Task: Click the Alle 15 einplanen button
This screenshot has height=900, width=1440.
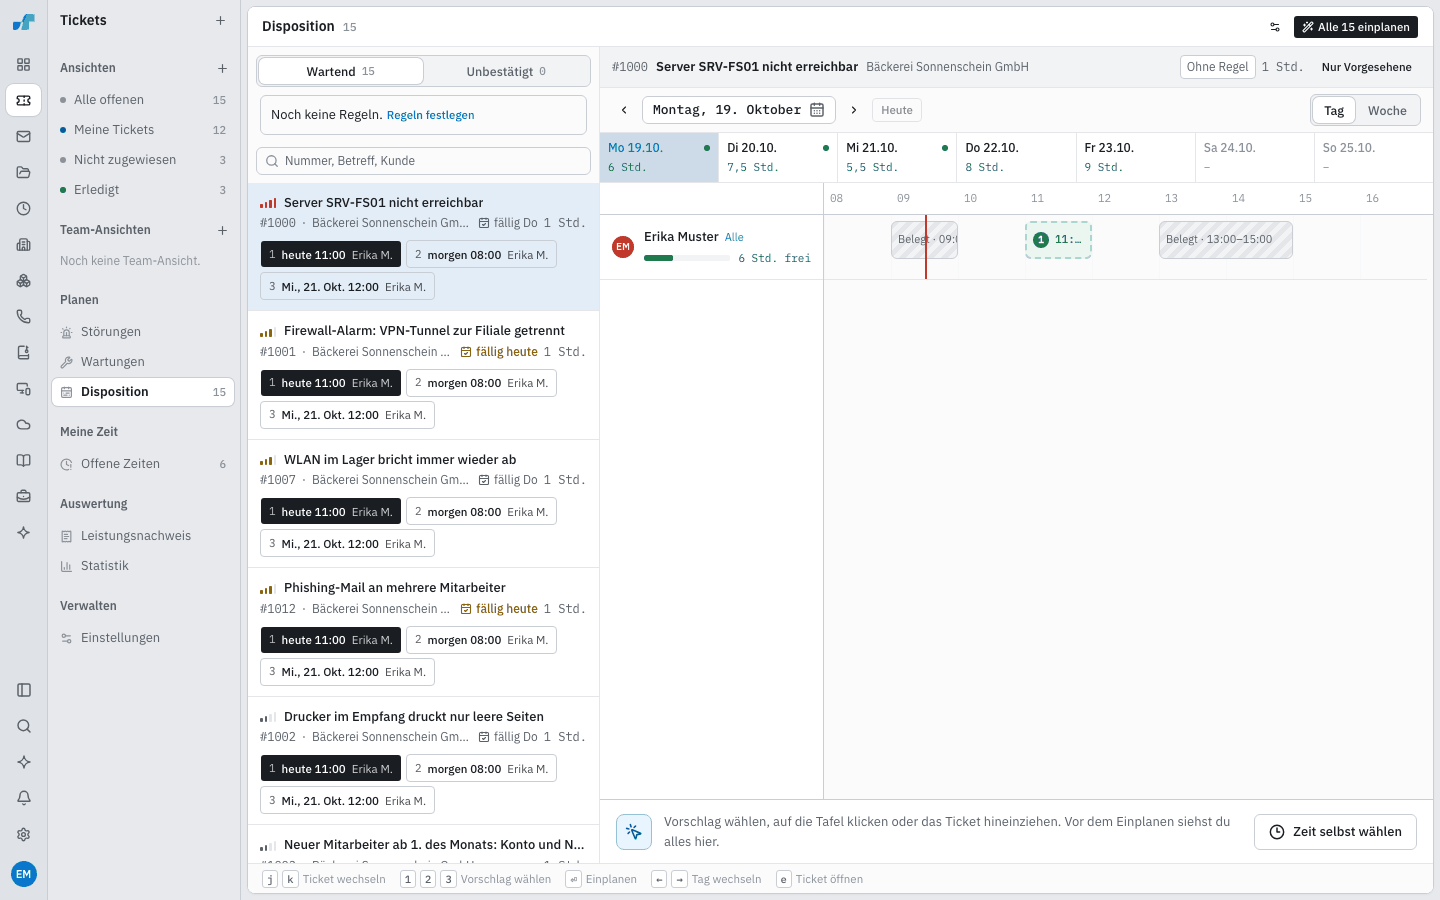Action: (x=1356, y=27)
